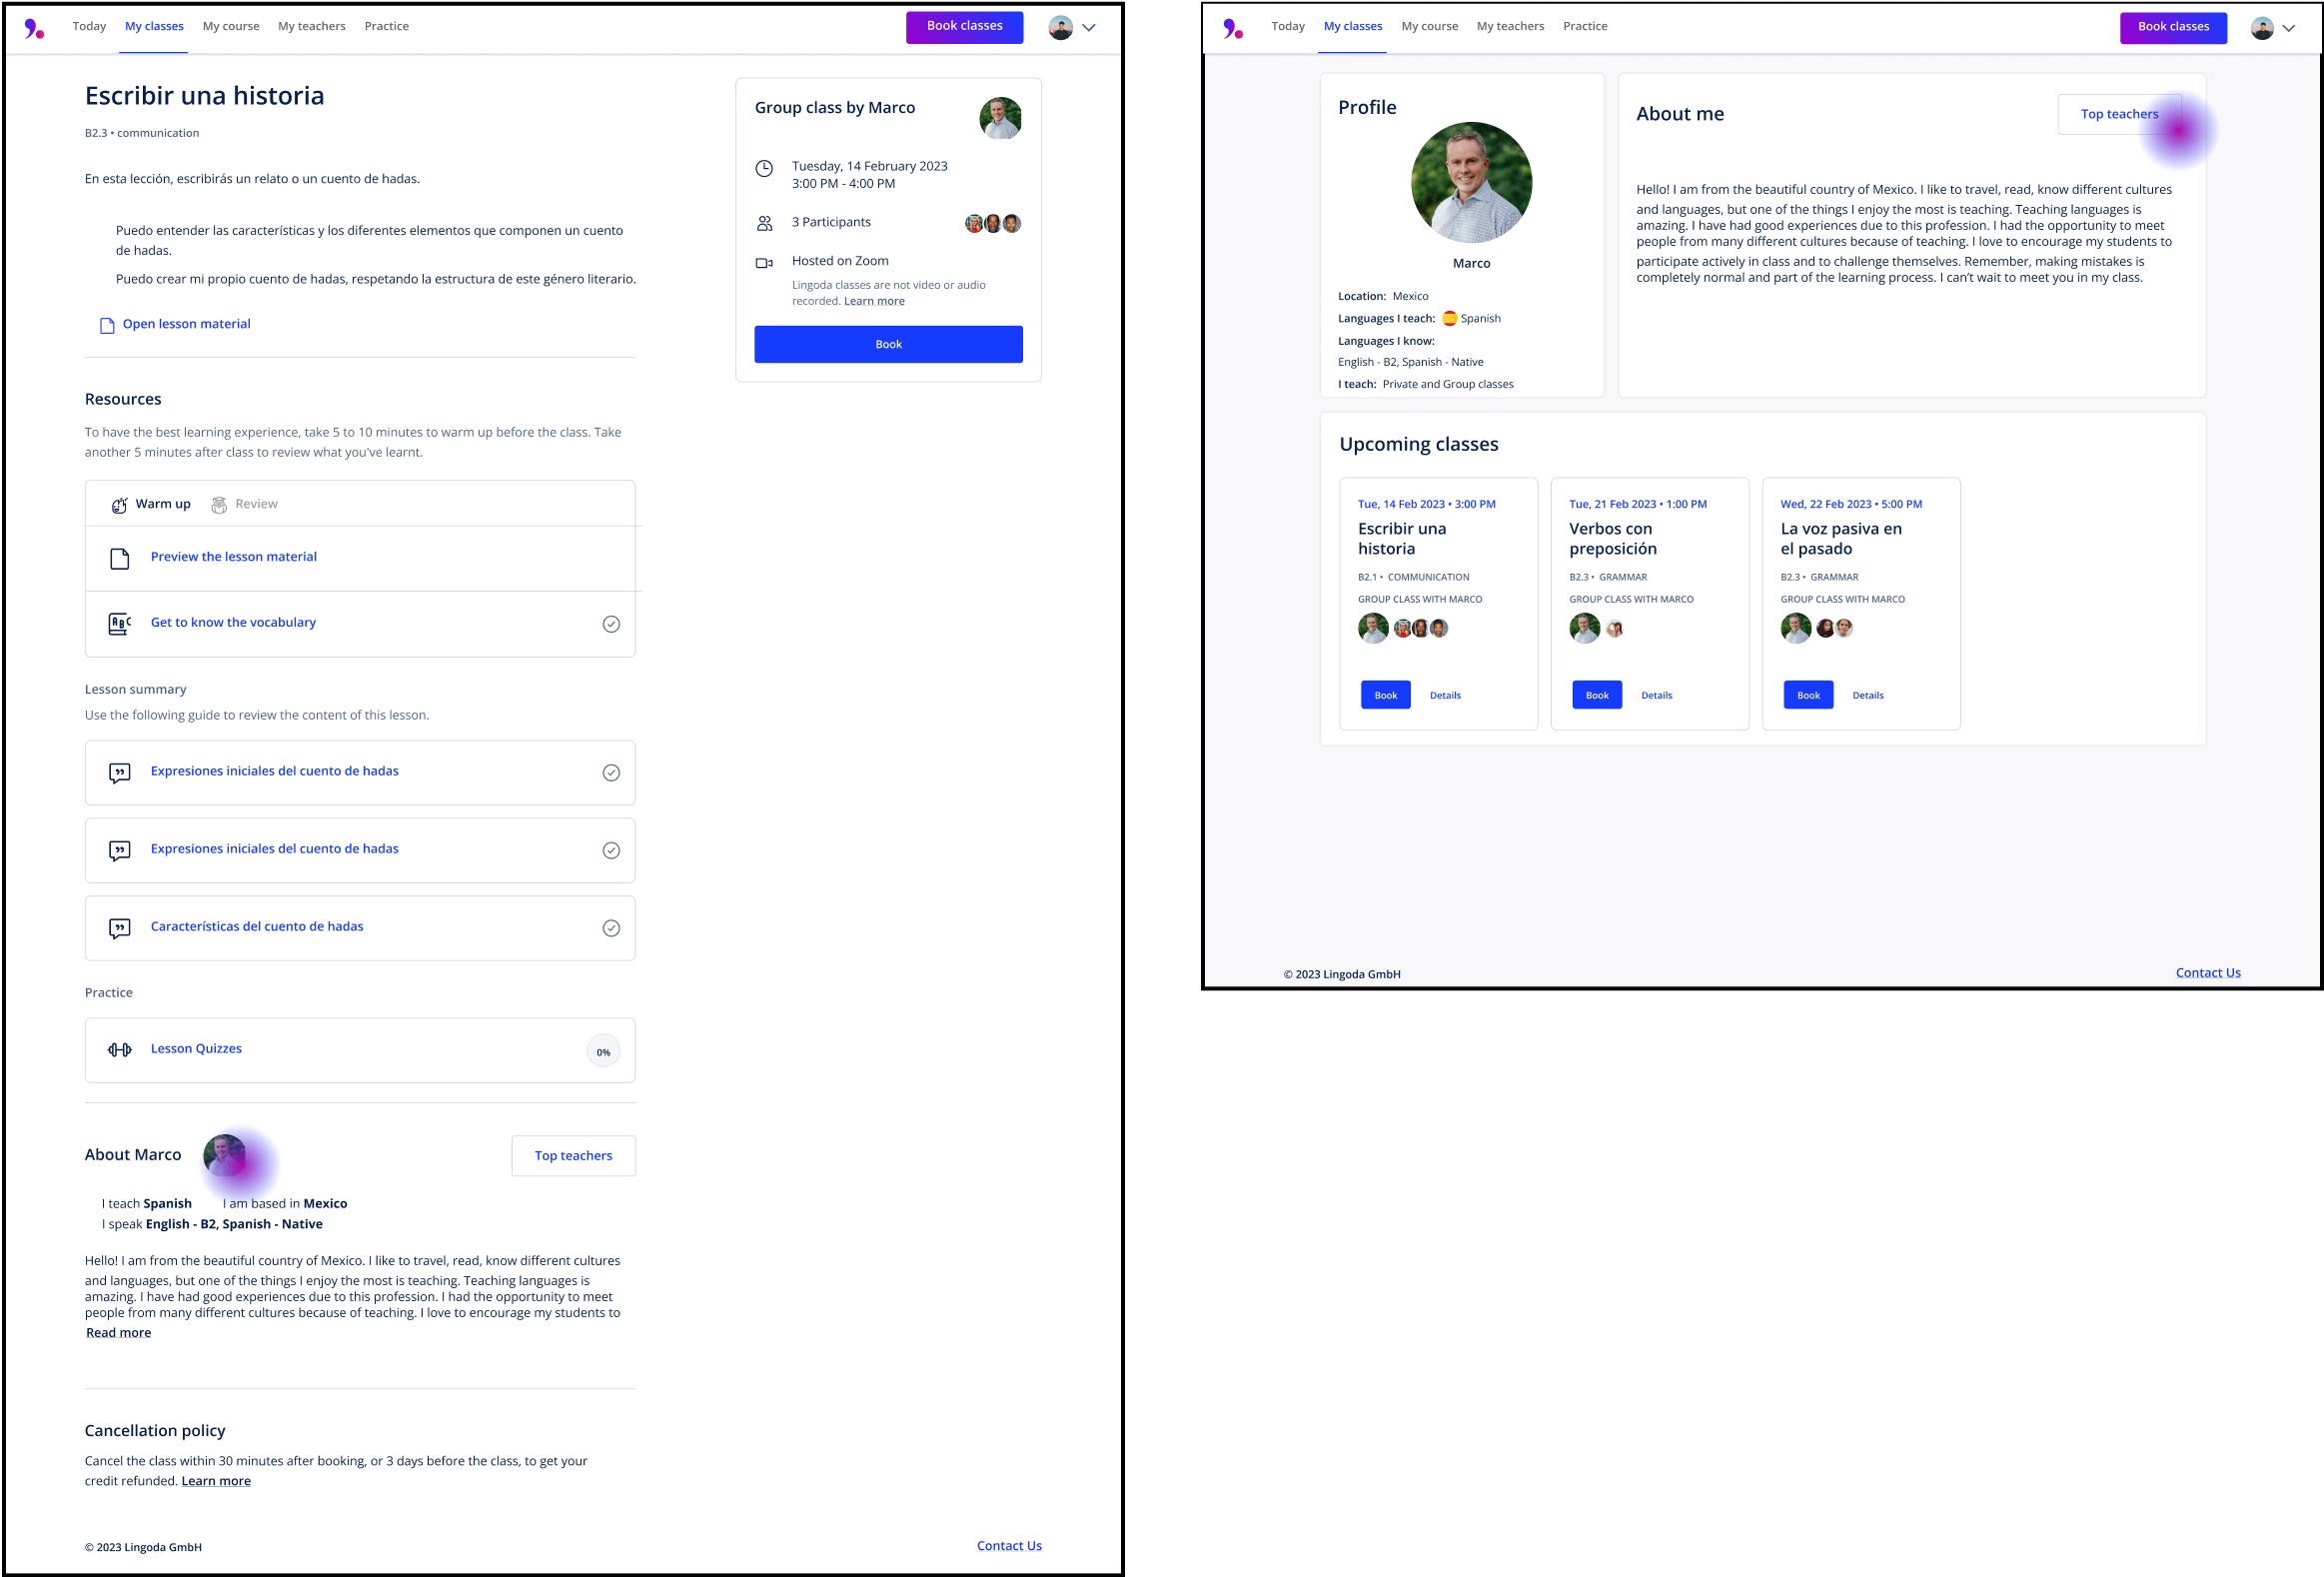Expand the Expresiones iniciales summary section
The width and height of the screenshot is (2324, 1577).
(361, 771)
